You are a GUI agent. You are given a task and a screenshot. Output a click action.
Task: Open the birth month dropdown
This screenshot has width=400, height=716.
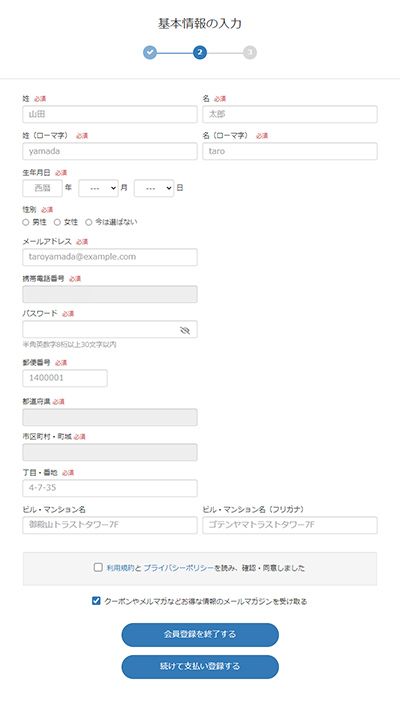pos(99,188)
